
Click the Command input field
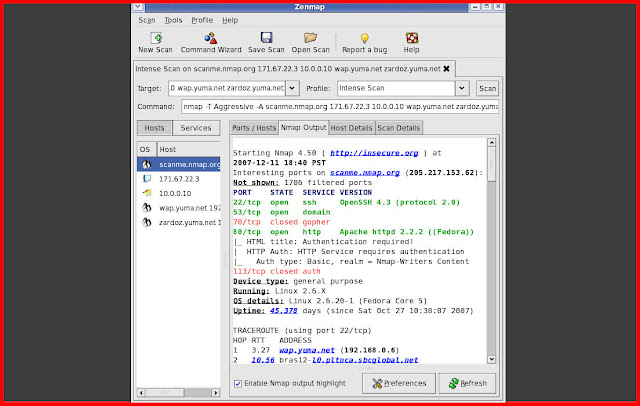pos(340,106)
